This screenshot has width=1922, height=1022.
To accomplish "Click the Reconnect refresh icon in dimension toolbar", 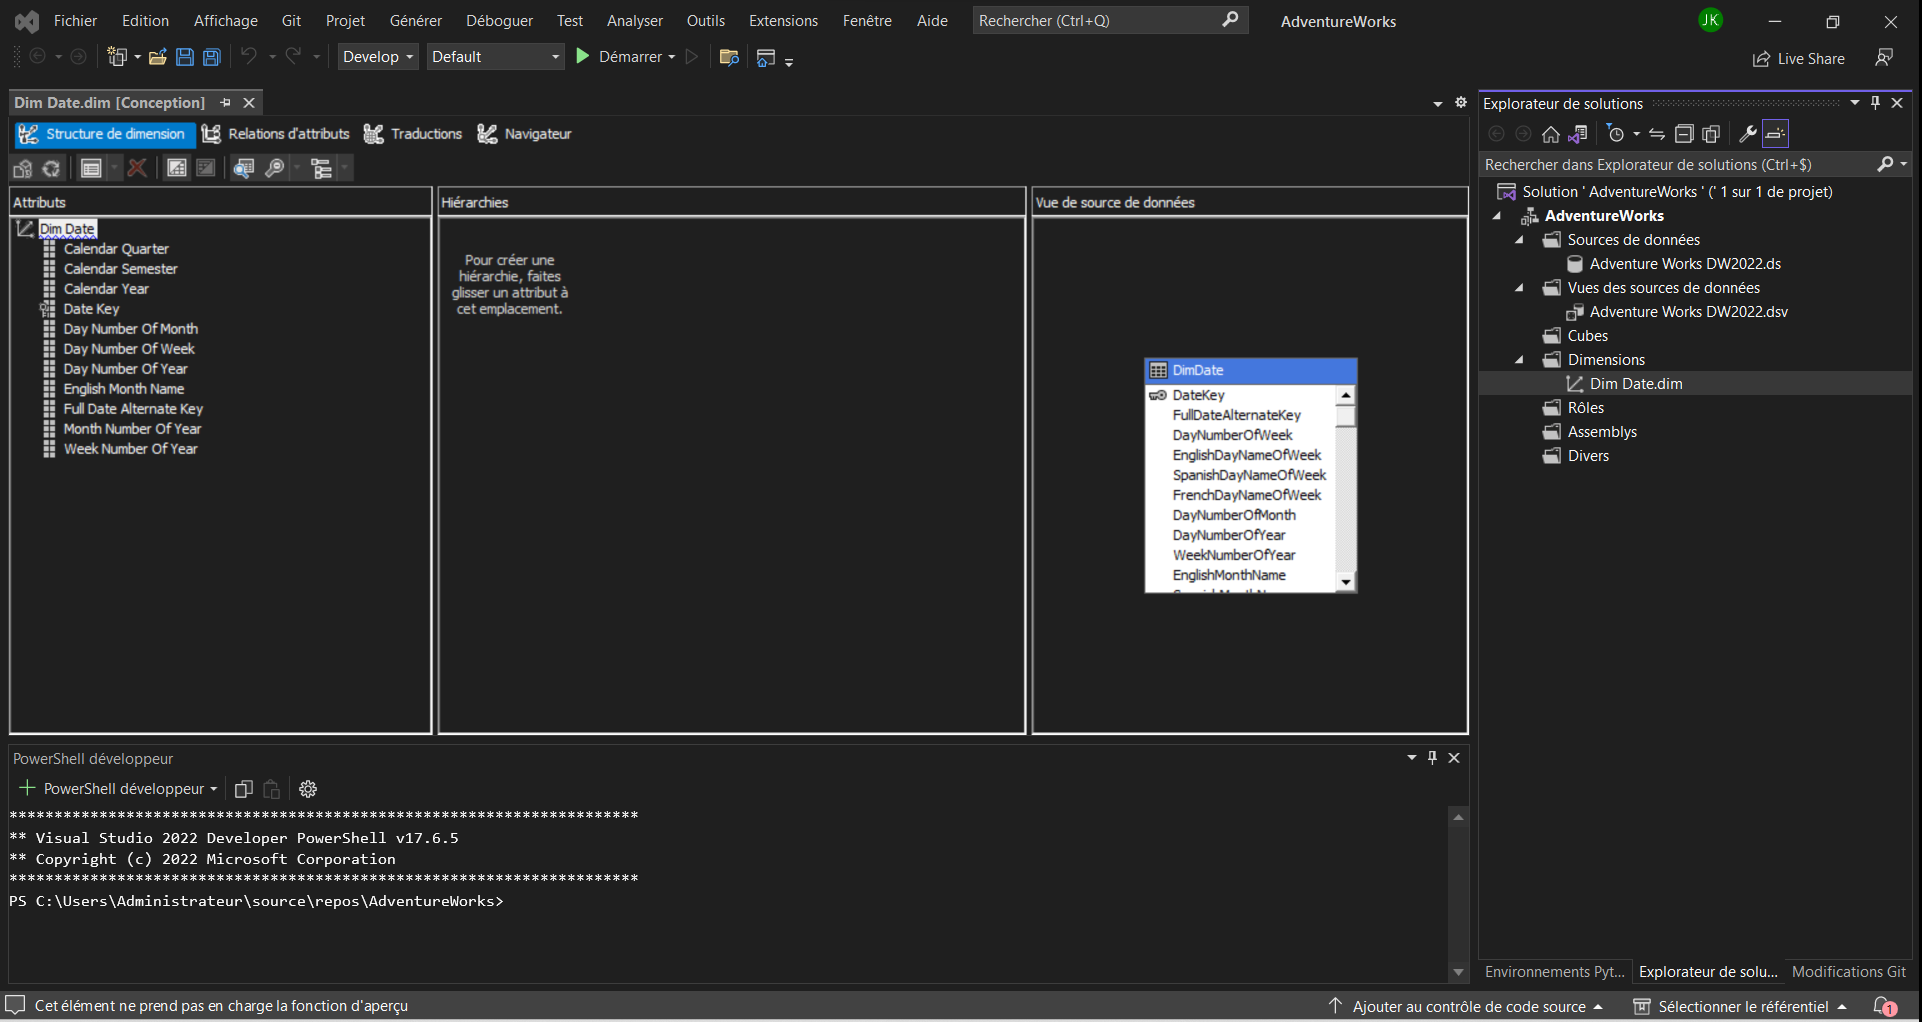I will (x=51, y=168).
